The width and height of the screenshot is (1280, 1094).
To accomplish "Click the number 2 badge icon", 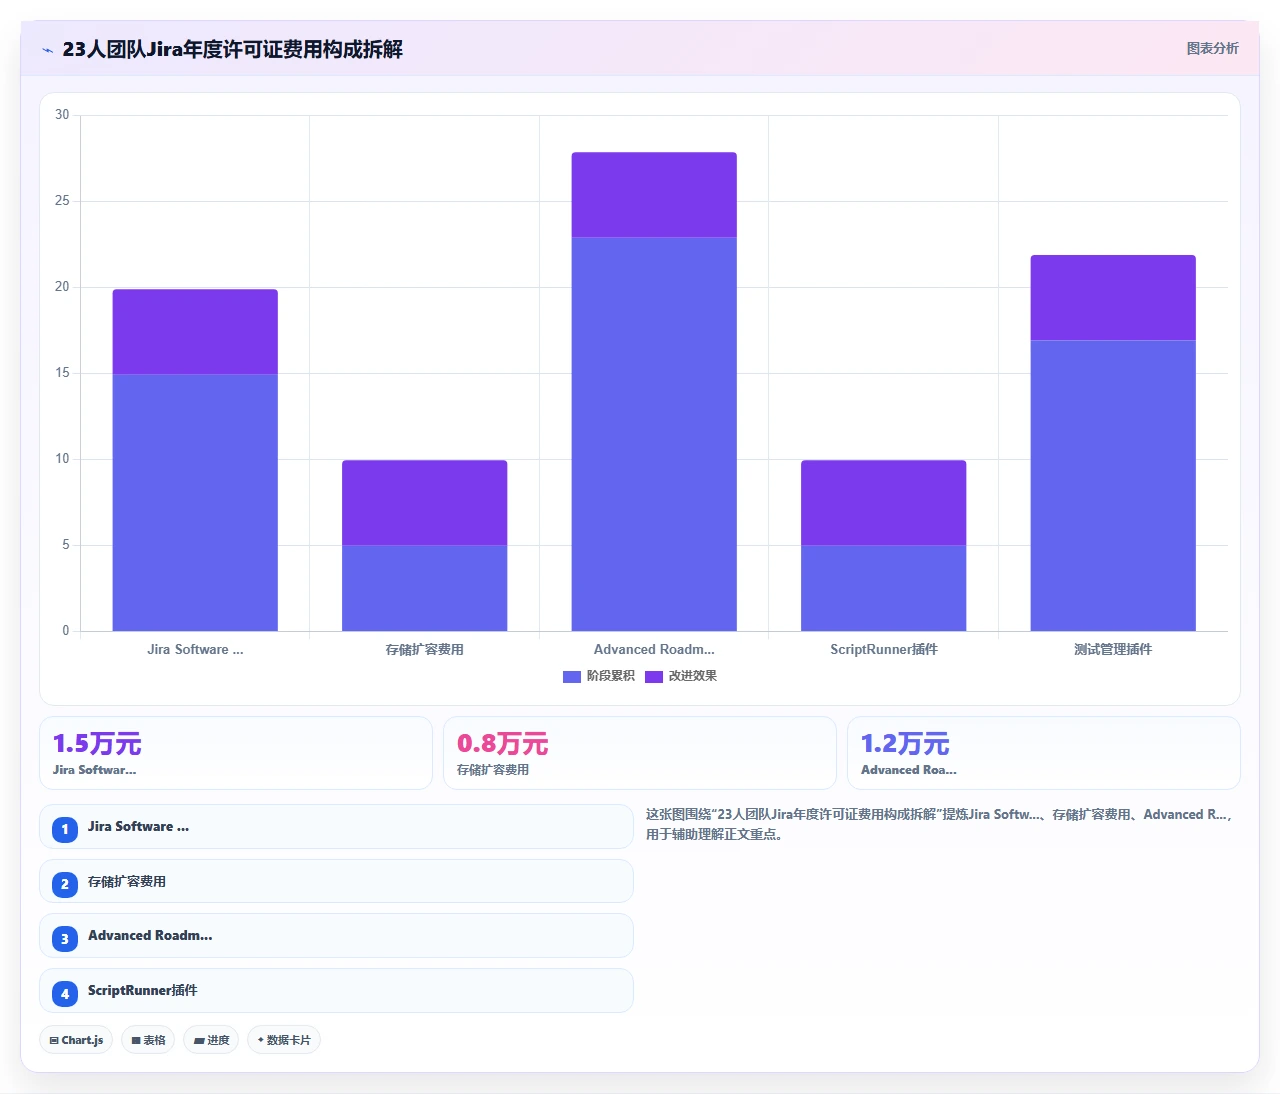I will point(65,884).
